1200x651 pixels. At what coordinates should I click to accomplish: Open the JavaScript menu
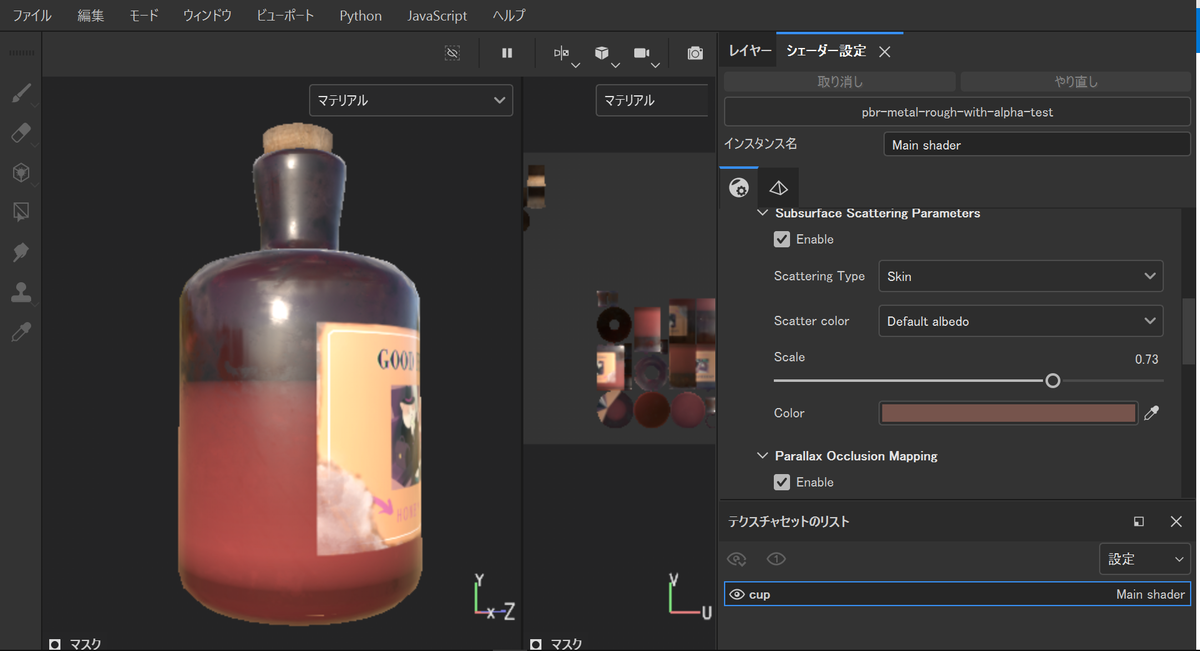click(437, 16)
